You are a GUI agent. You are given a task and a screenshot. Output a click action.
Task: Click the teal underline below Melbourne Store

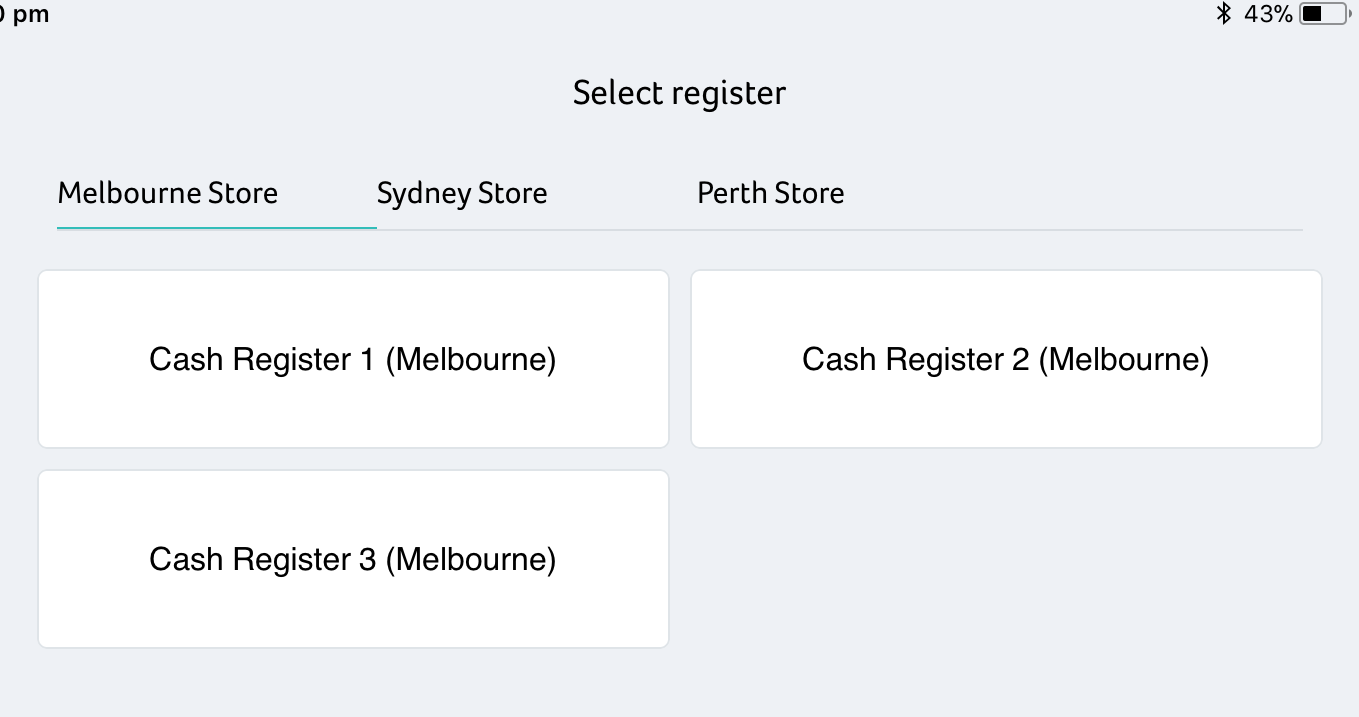[216, 228]
